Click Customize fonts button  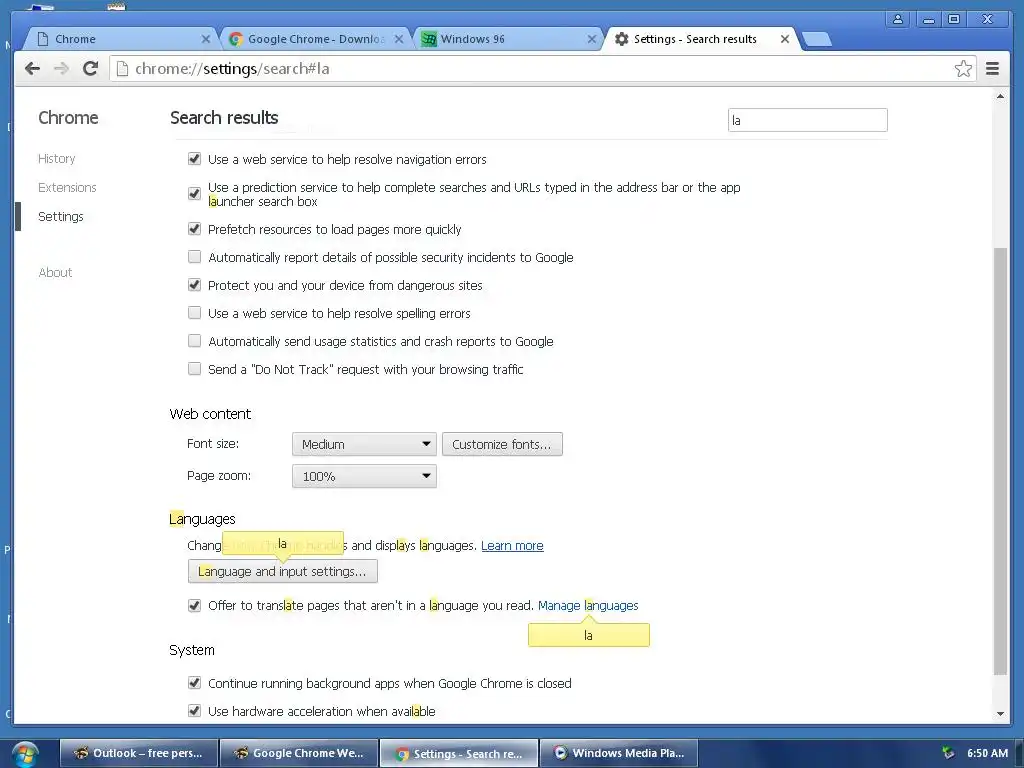click(502, 444)
